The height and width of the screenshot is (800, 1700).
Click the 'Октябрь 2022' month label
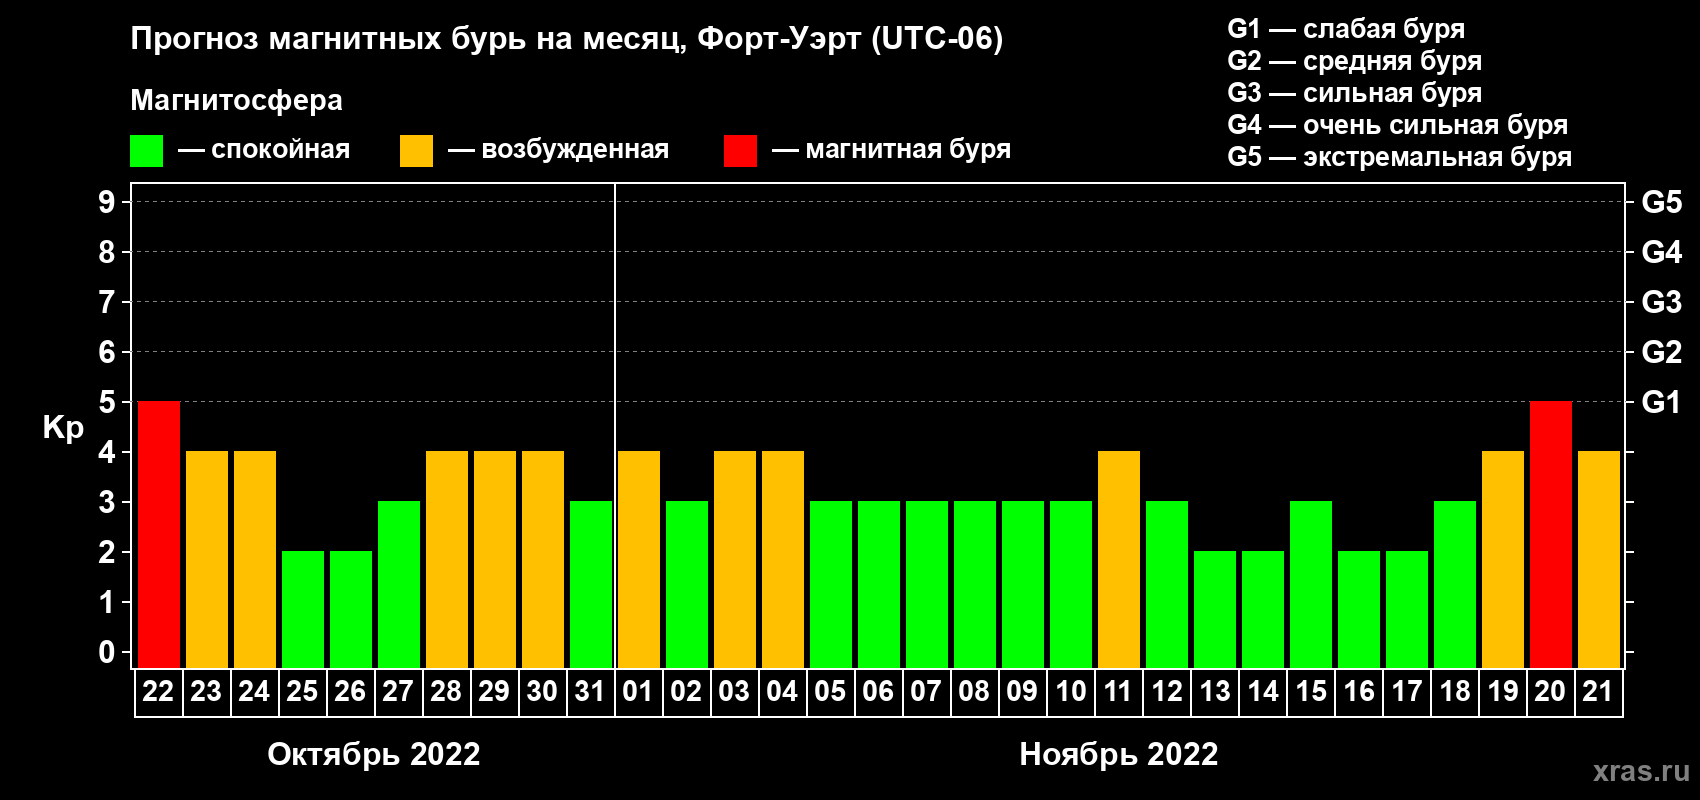tap(374, 754)
